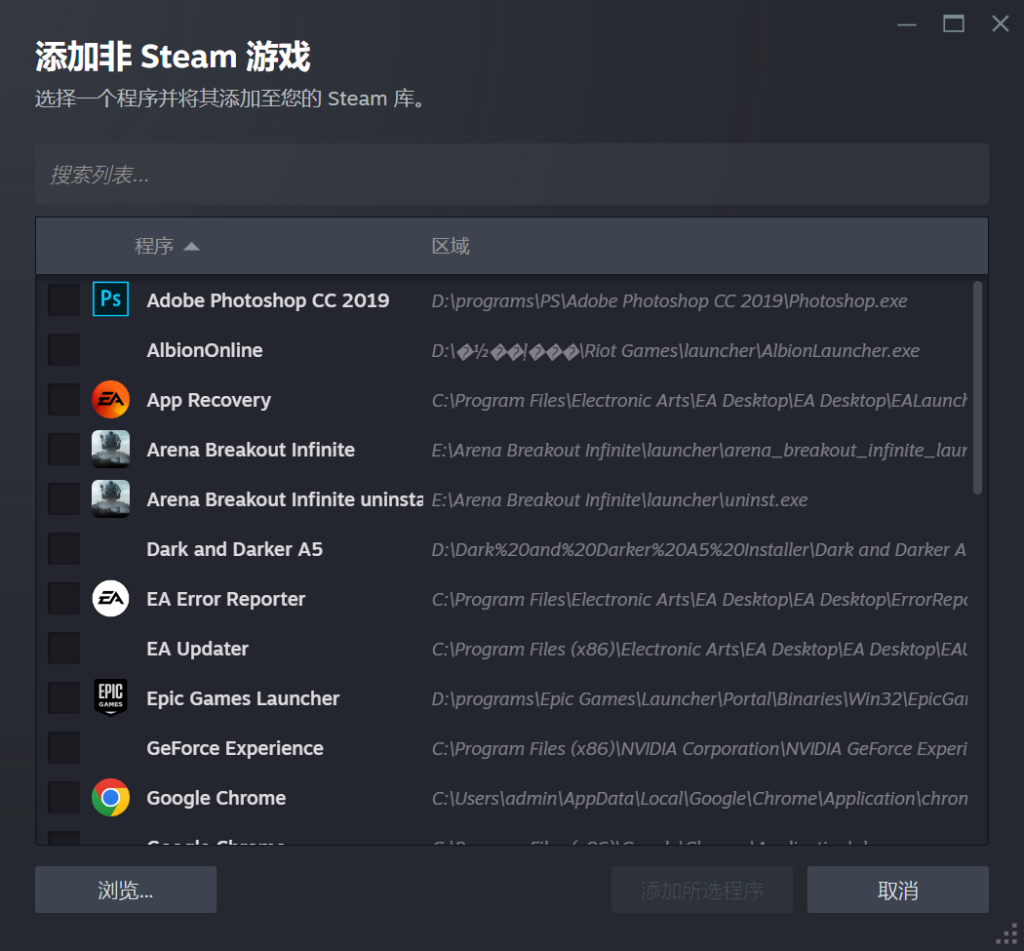
Task: Click the Google Chrome icon
Action: click(x=110, y=798)
